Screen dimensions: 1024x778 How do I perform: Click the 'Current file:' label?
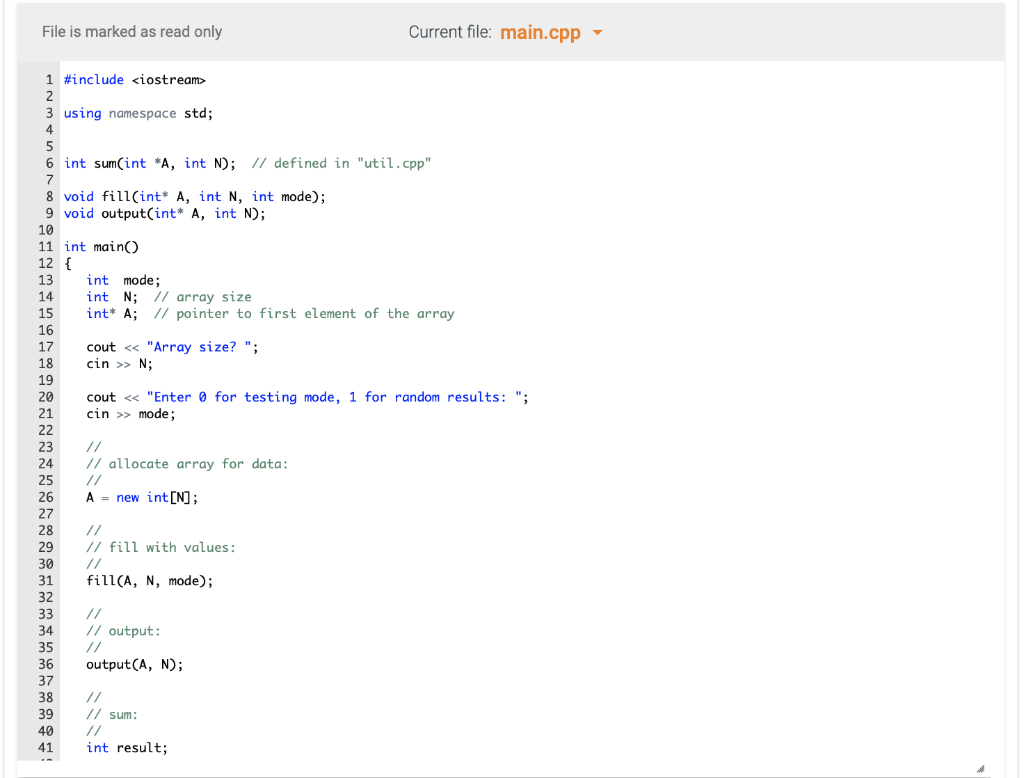[x=450, y=32]
